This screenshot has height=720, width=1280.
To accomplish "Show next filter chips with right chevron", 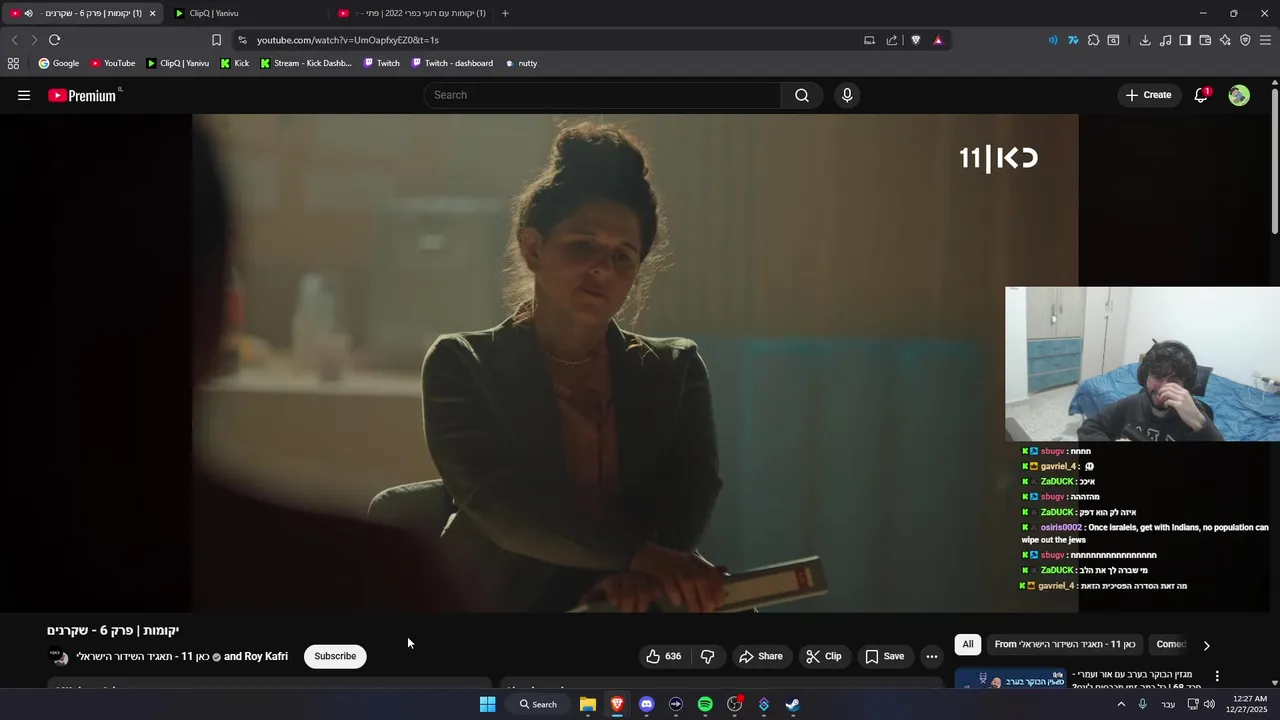I will (1206, 645).
